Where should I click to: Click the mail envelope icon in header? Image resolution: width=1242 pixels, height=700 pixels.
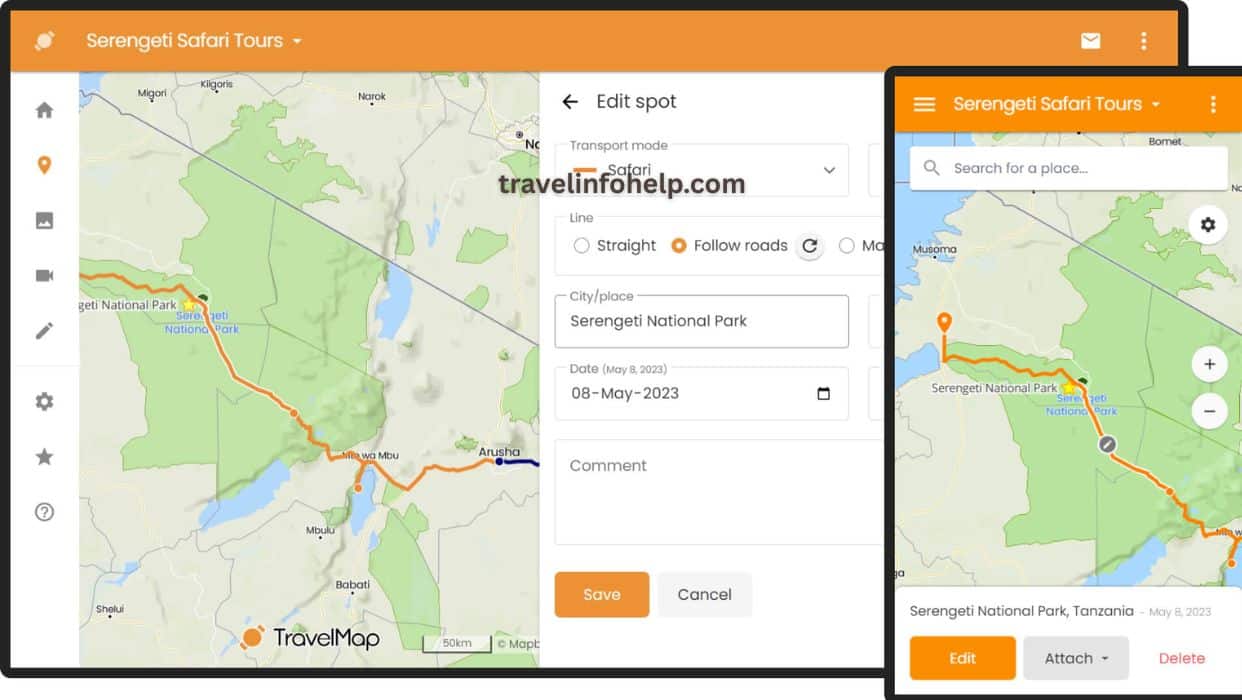point(1090,41)
